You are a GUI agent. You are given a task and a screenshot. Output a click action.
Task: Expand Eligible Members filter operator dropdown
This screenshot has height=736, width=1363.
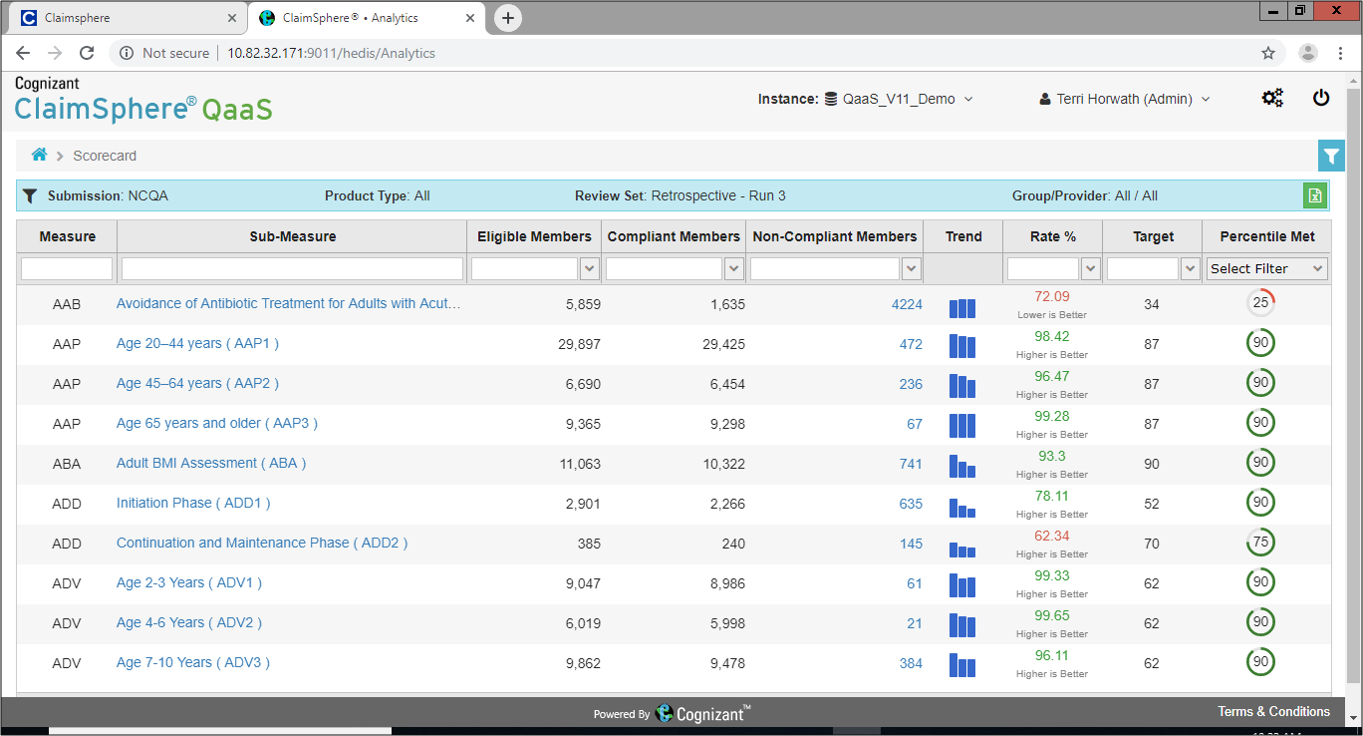point(589,269)
